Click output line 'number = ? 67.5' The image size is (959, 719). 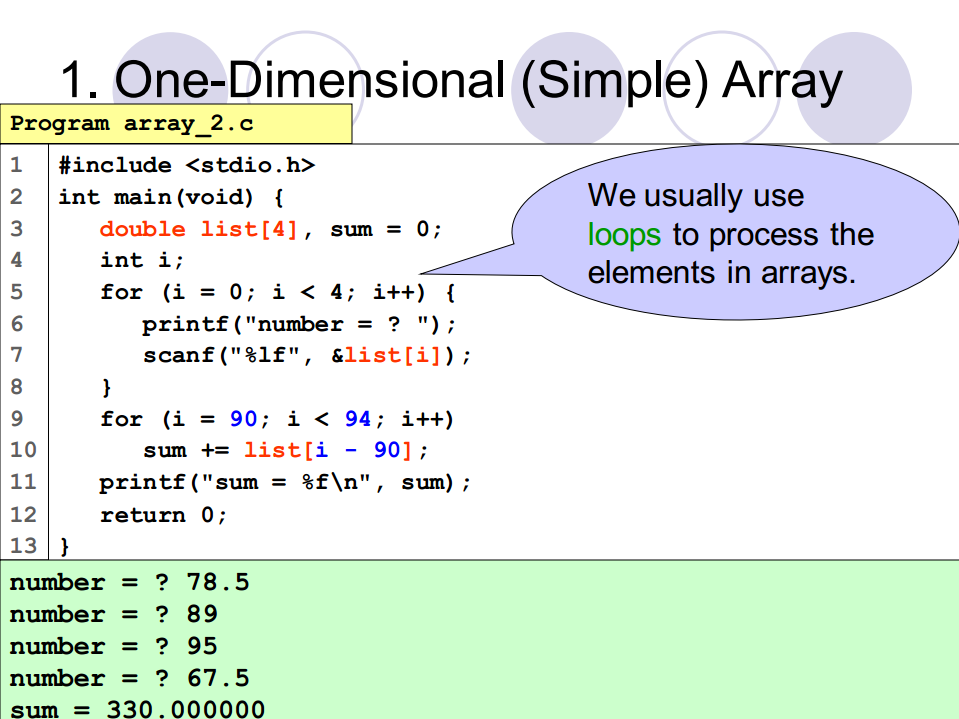click(130, 678)
